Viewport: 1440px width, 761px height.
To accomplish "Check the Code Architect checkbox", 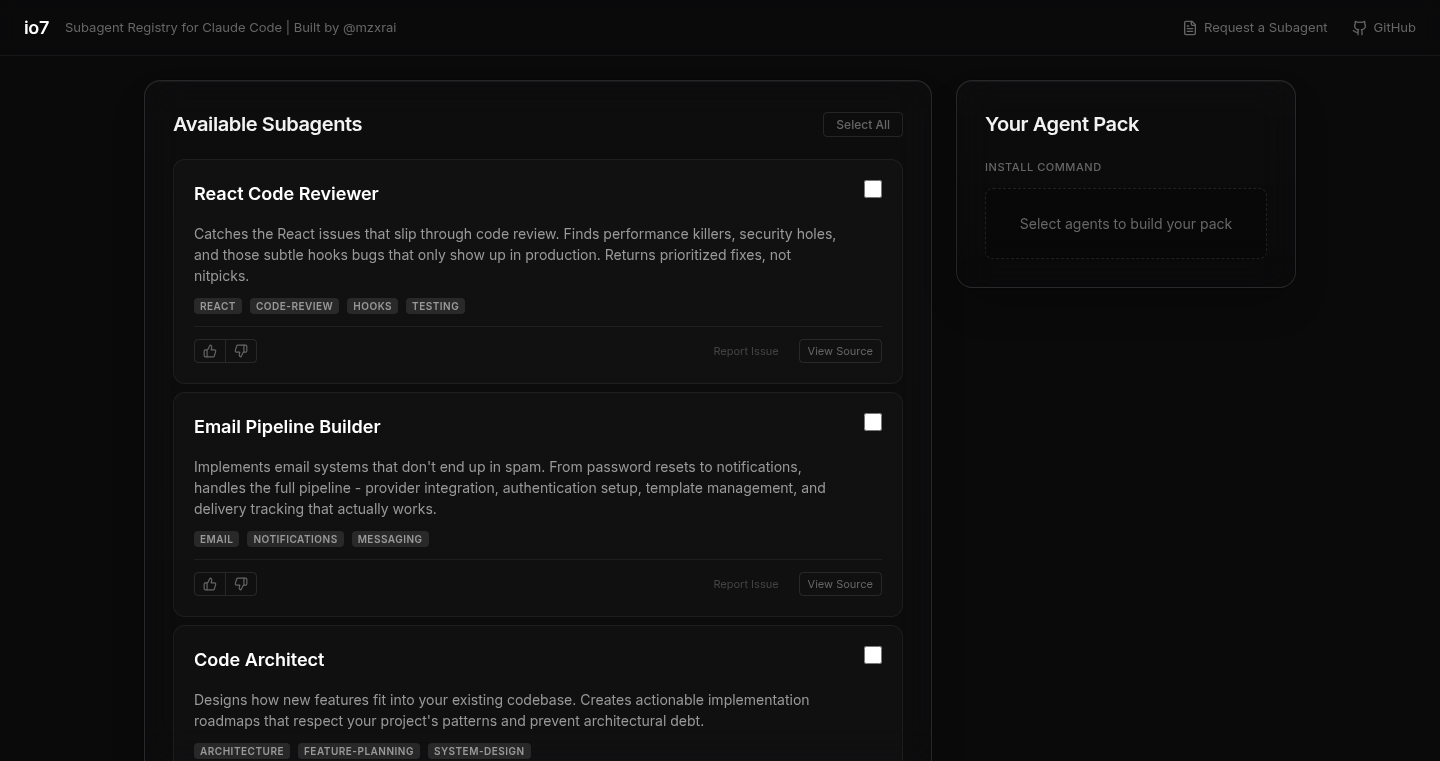I will [x=873, y=655].
